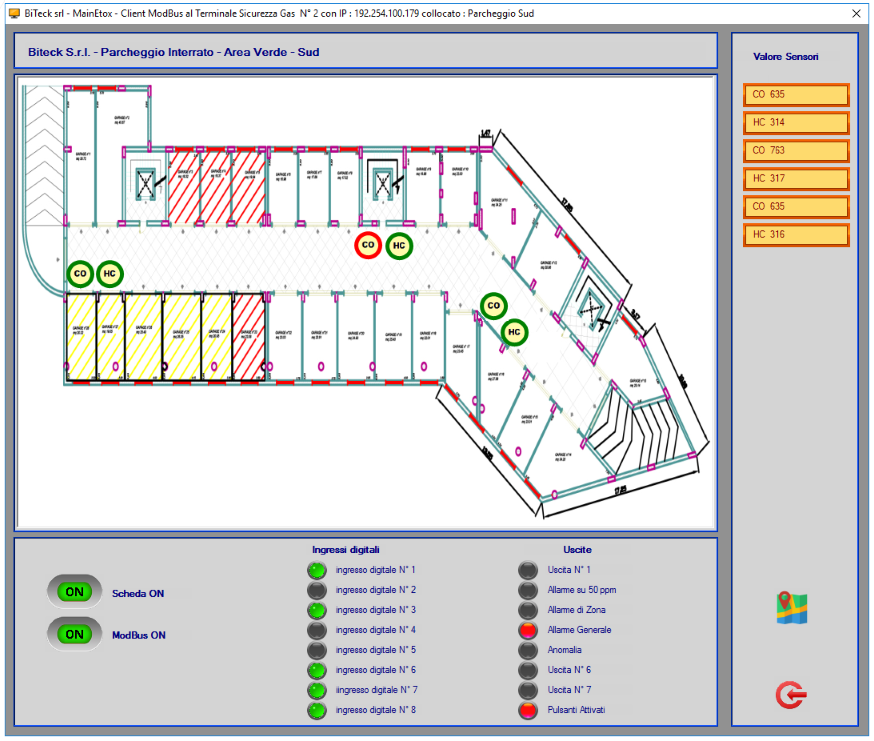Screen dimensions: 874x741
Task: Click the CO sensor in diagonal wing
Action: [x=493, y=306]
